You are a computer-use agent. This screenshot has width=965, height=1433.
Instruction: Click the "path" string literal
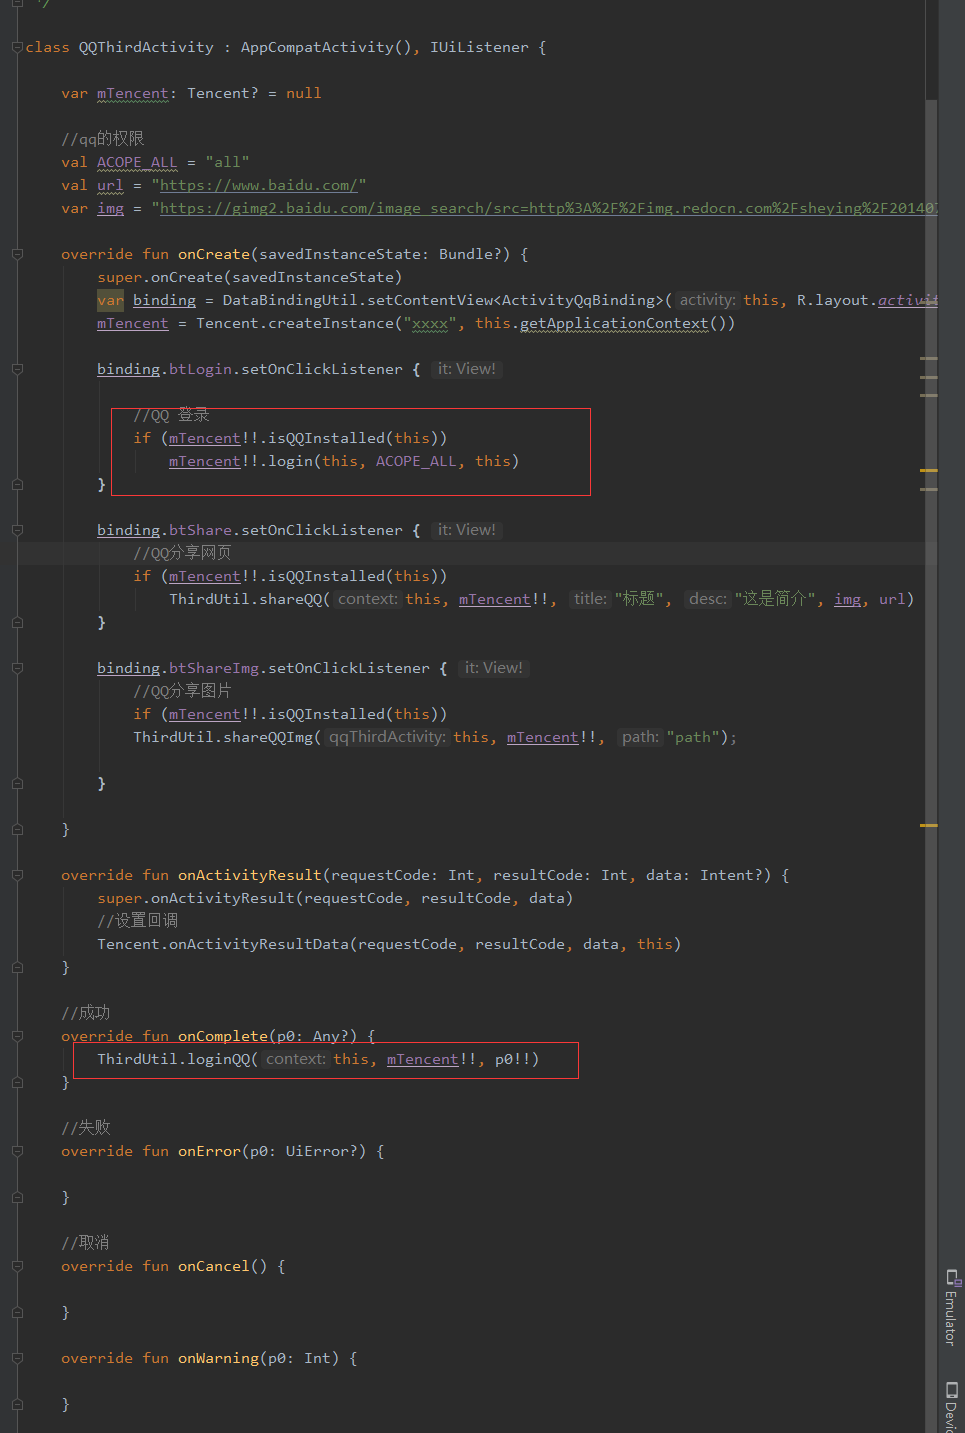pos(693,737)
